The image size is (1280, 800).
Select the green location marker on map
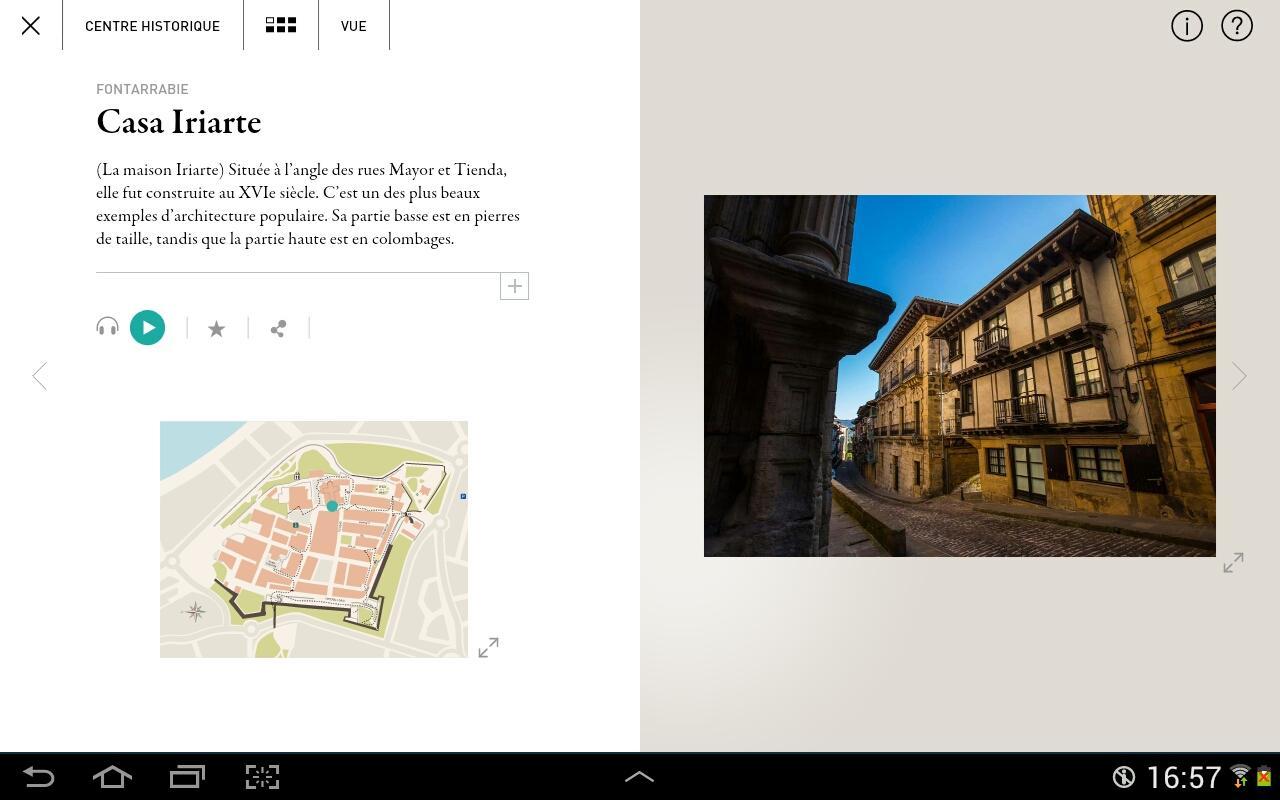click(x=332, y=506)
